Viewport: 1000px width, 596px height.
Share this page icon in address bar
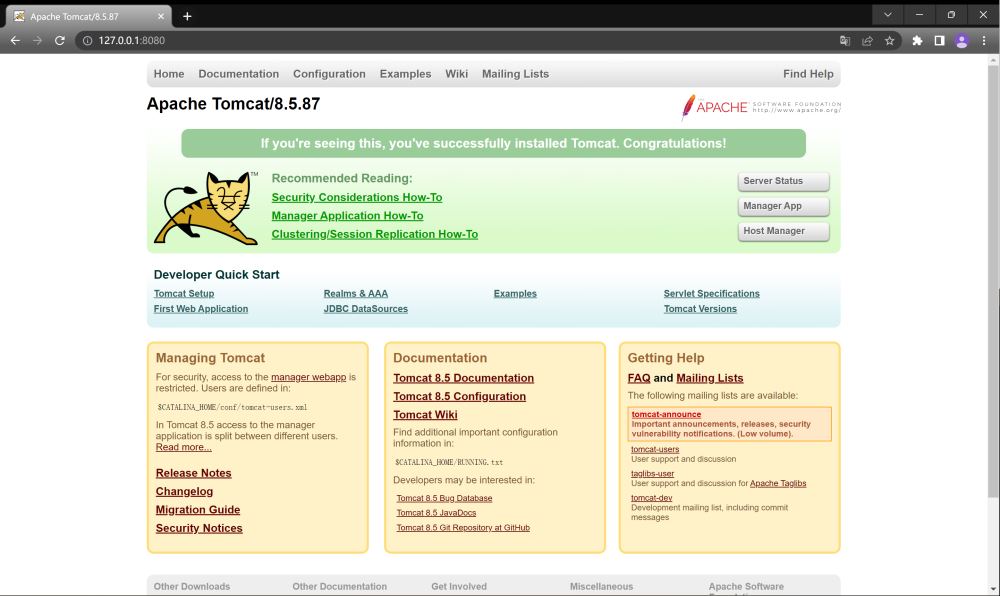point(867,40)
